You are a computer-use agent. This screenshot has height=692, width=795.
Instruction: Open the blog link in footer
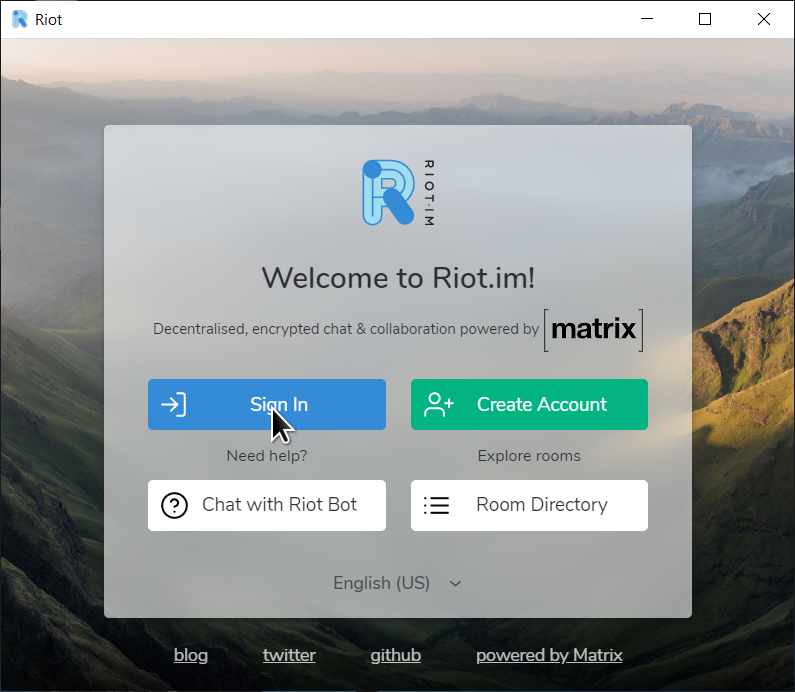click(191, 655)
